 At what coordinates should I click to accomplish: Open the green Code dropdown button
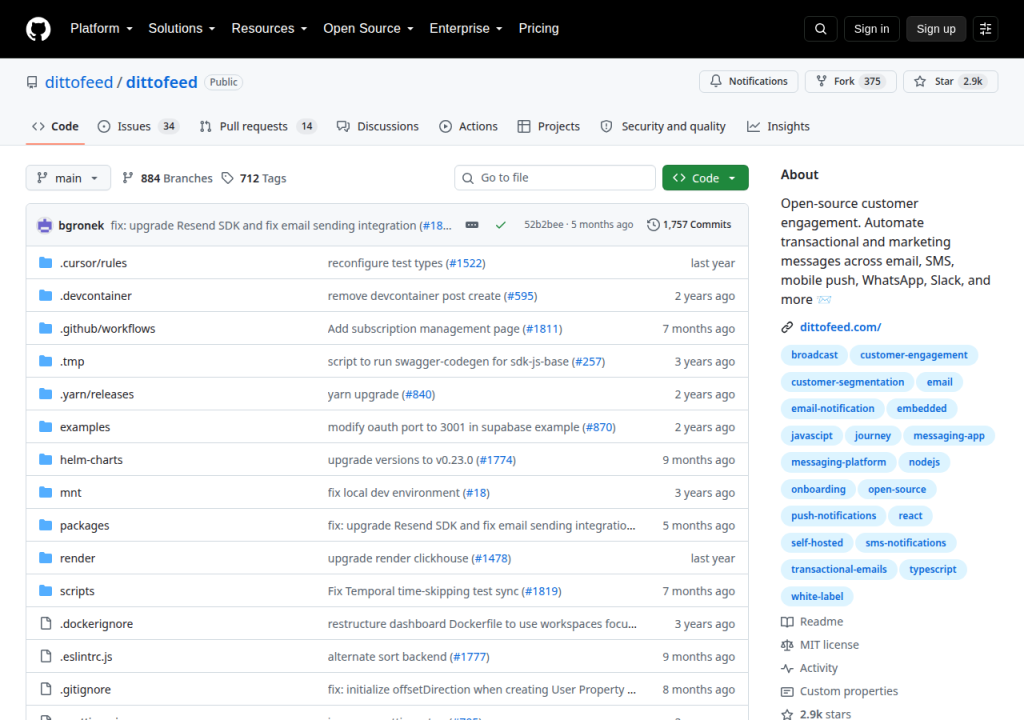(x=705, y=178)
